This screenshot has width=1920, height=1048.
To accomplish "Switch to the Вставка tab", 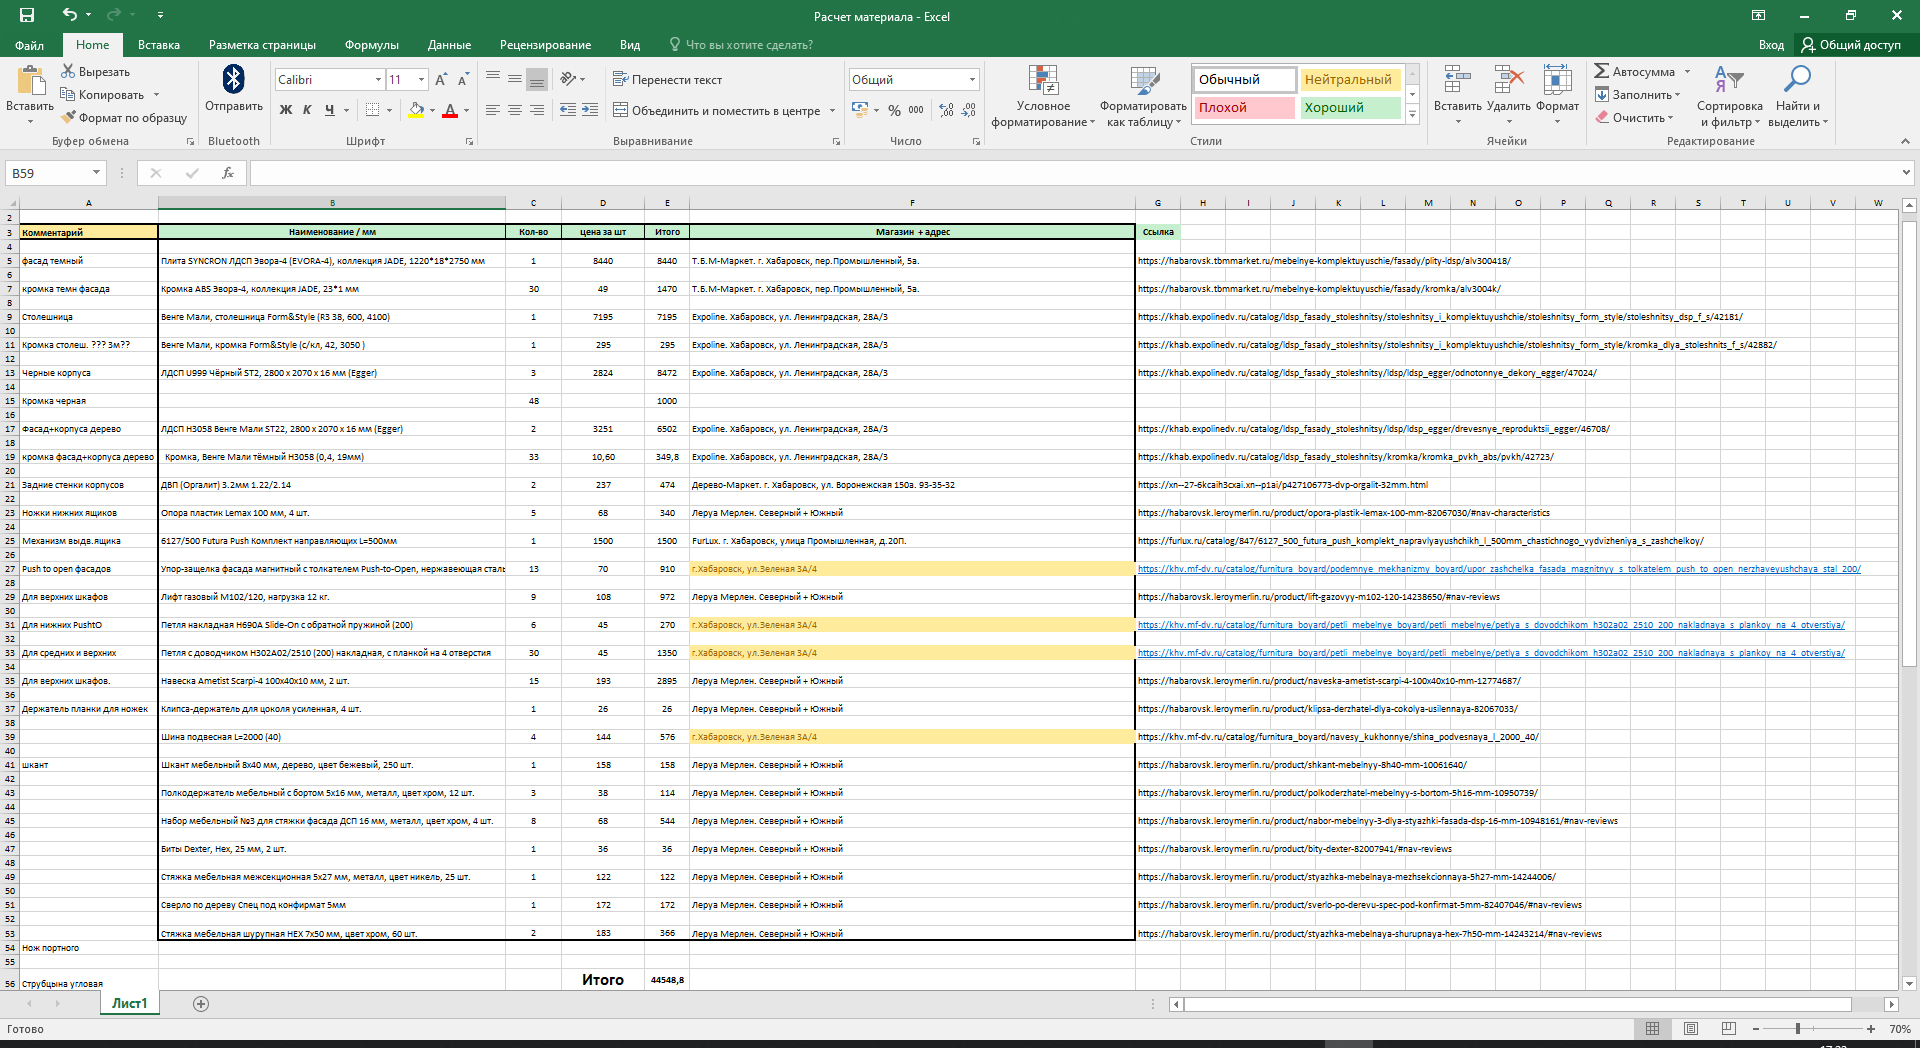I will 159,45.
